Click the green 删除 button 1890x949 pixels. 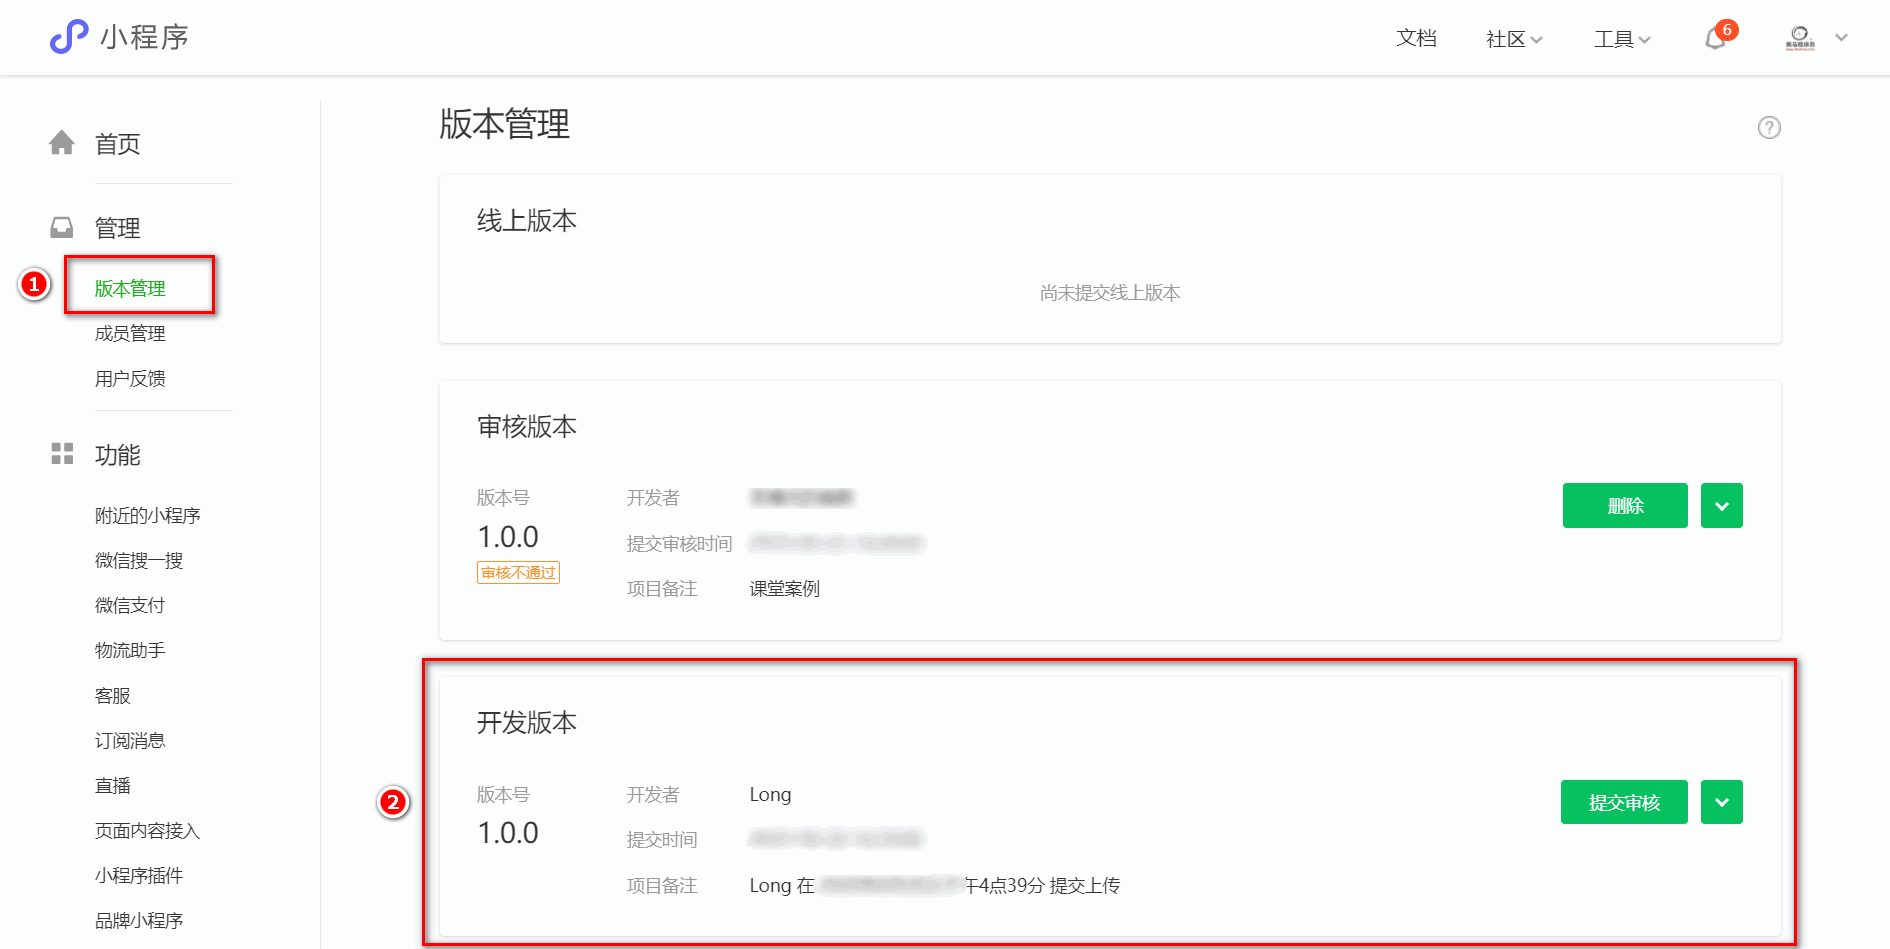(1625, 506)
